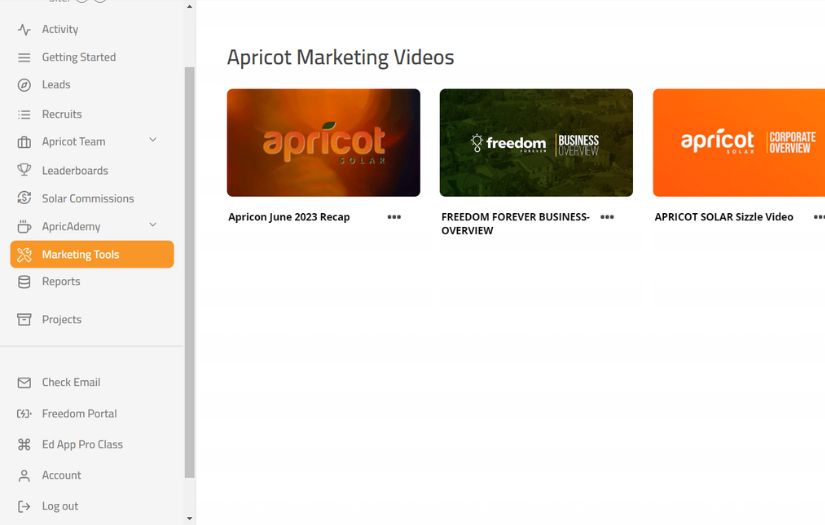Image resolution: width=825 pixels, height=525 pixels.
Task: Click the Account person icon
Action: pyautogui.click(x=24, y=476)
